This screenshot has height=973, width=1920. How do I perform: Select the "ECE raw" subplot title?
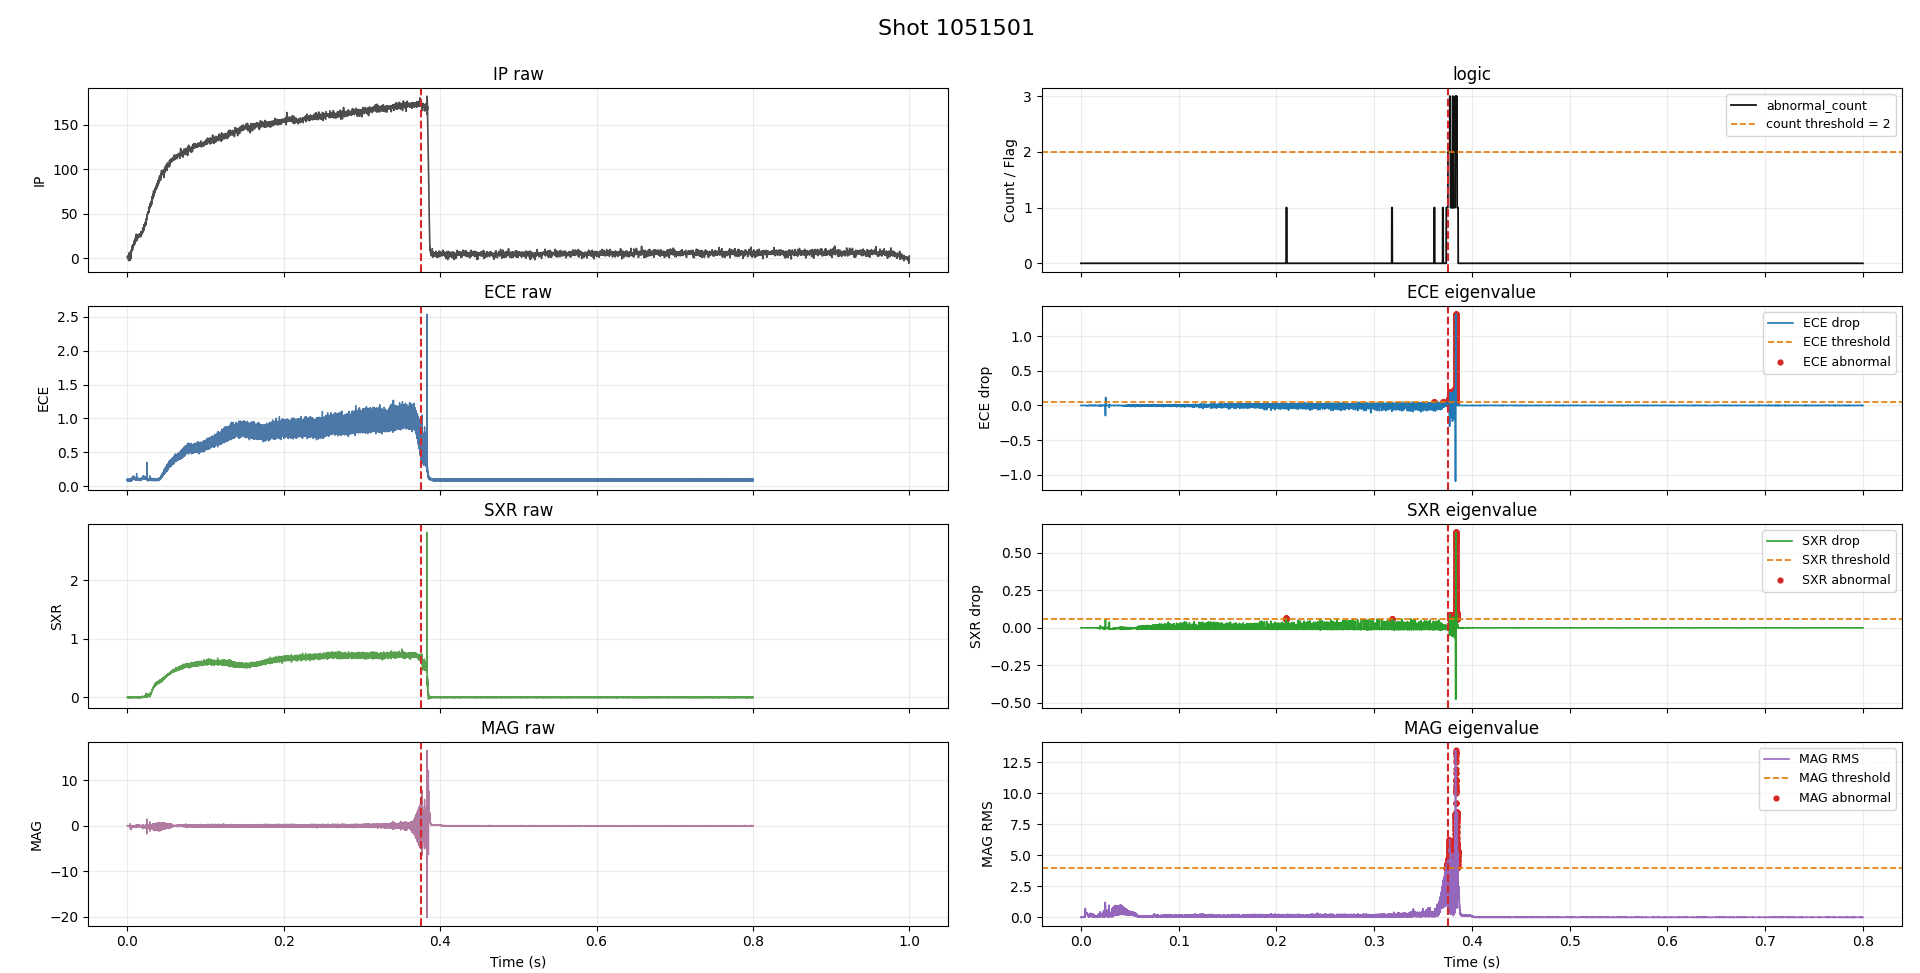pos(518,292)
